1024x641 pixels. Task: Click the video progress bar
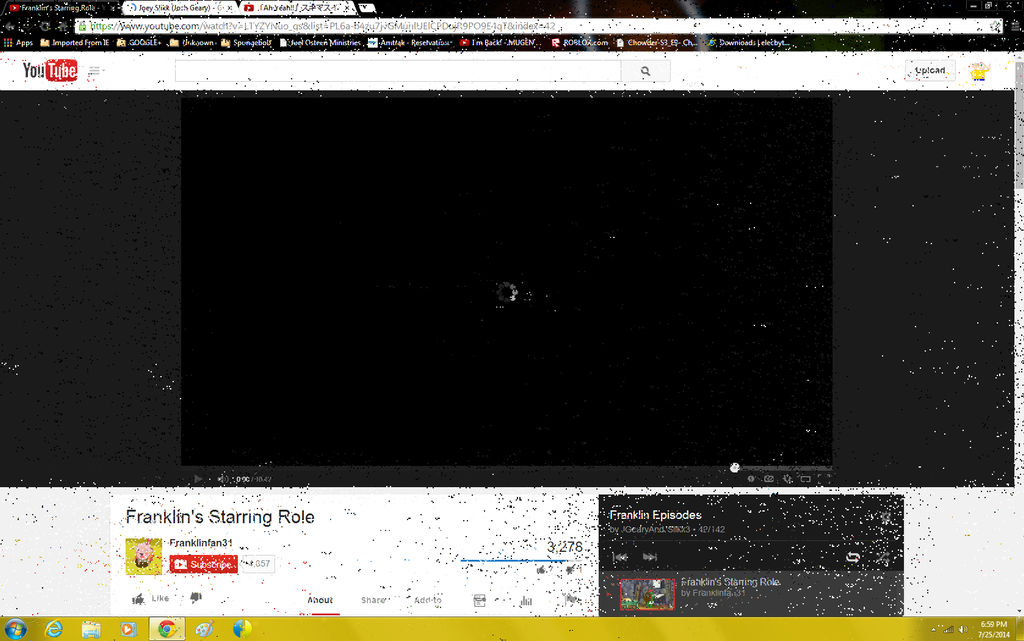[x=506, y=468]
